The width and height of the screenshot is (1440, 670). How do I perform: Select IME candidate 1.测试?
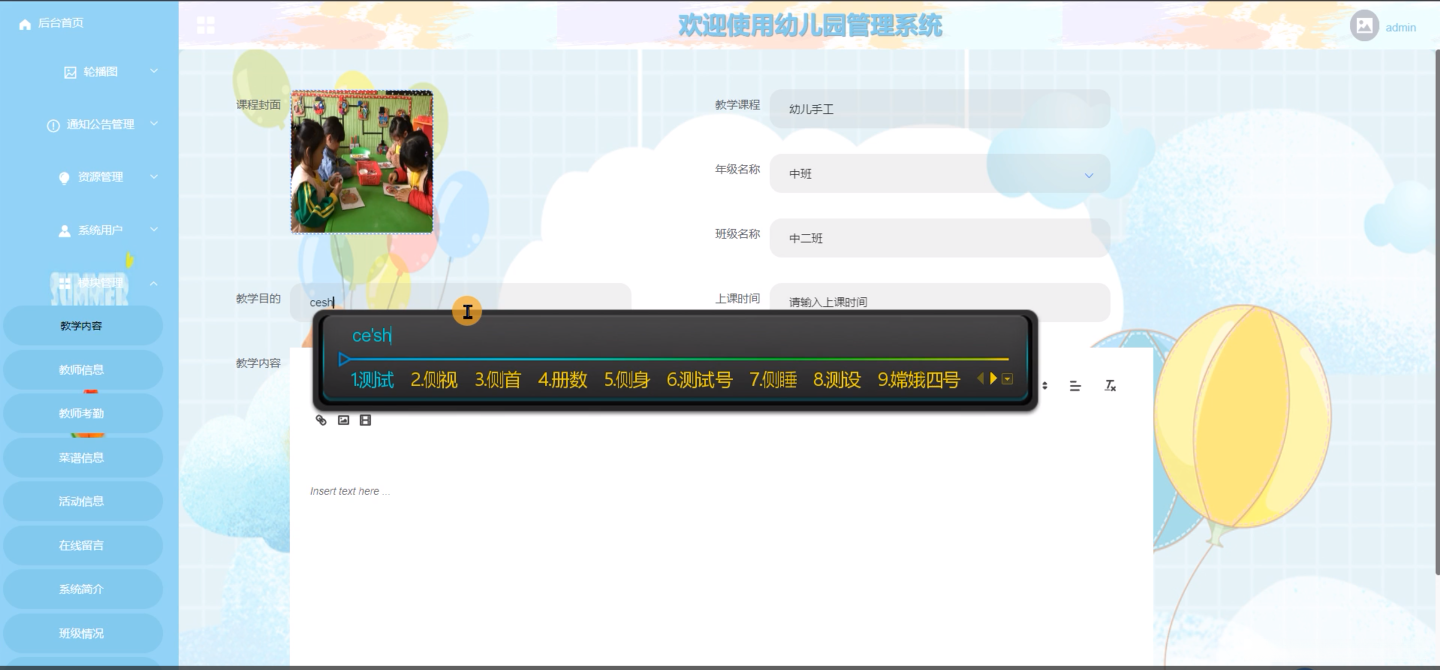tap(372, 380)
